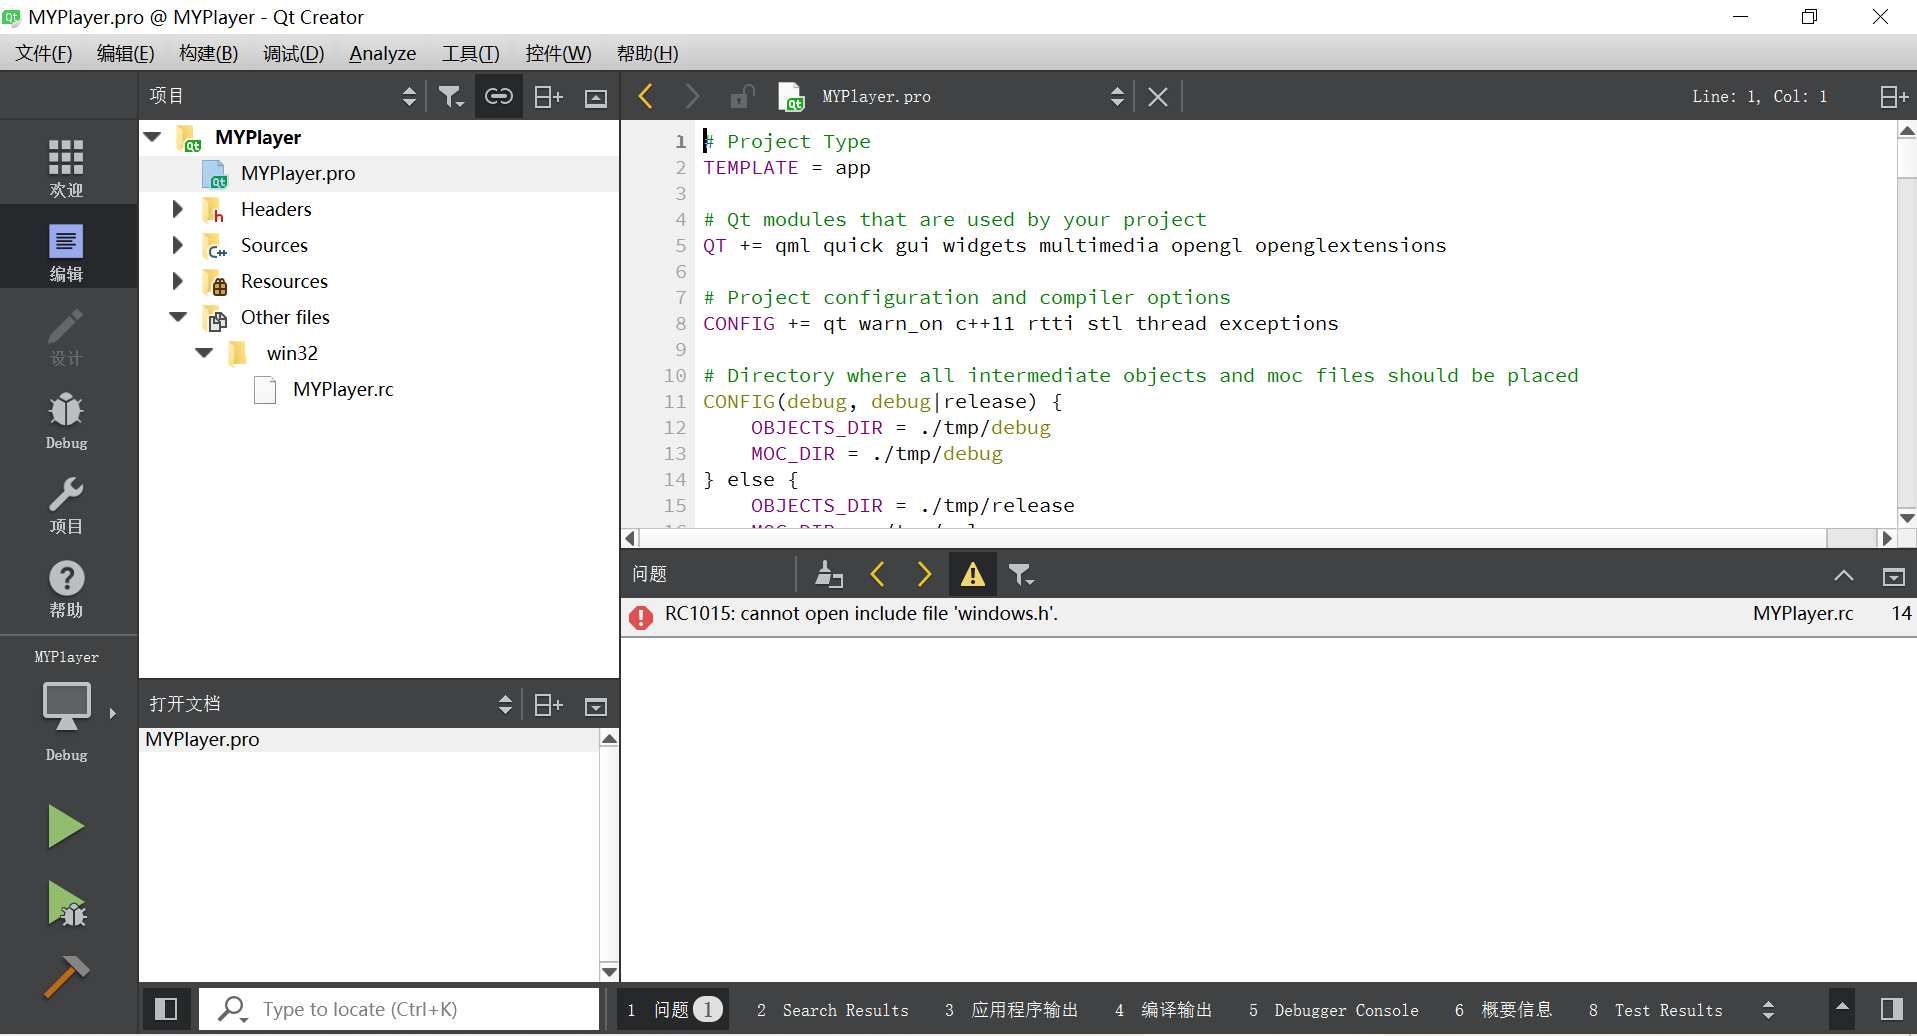Maximize the issues output pane
The width and height of the screenshot is (1917, 1036).
point(1844,575)
